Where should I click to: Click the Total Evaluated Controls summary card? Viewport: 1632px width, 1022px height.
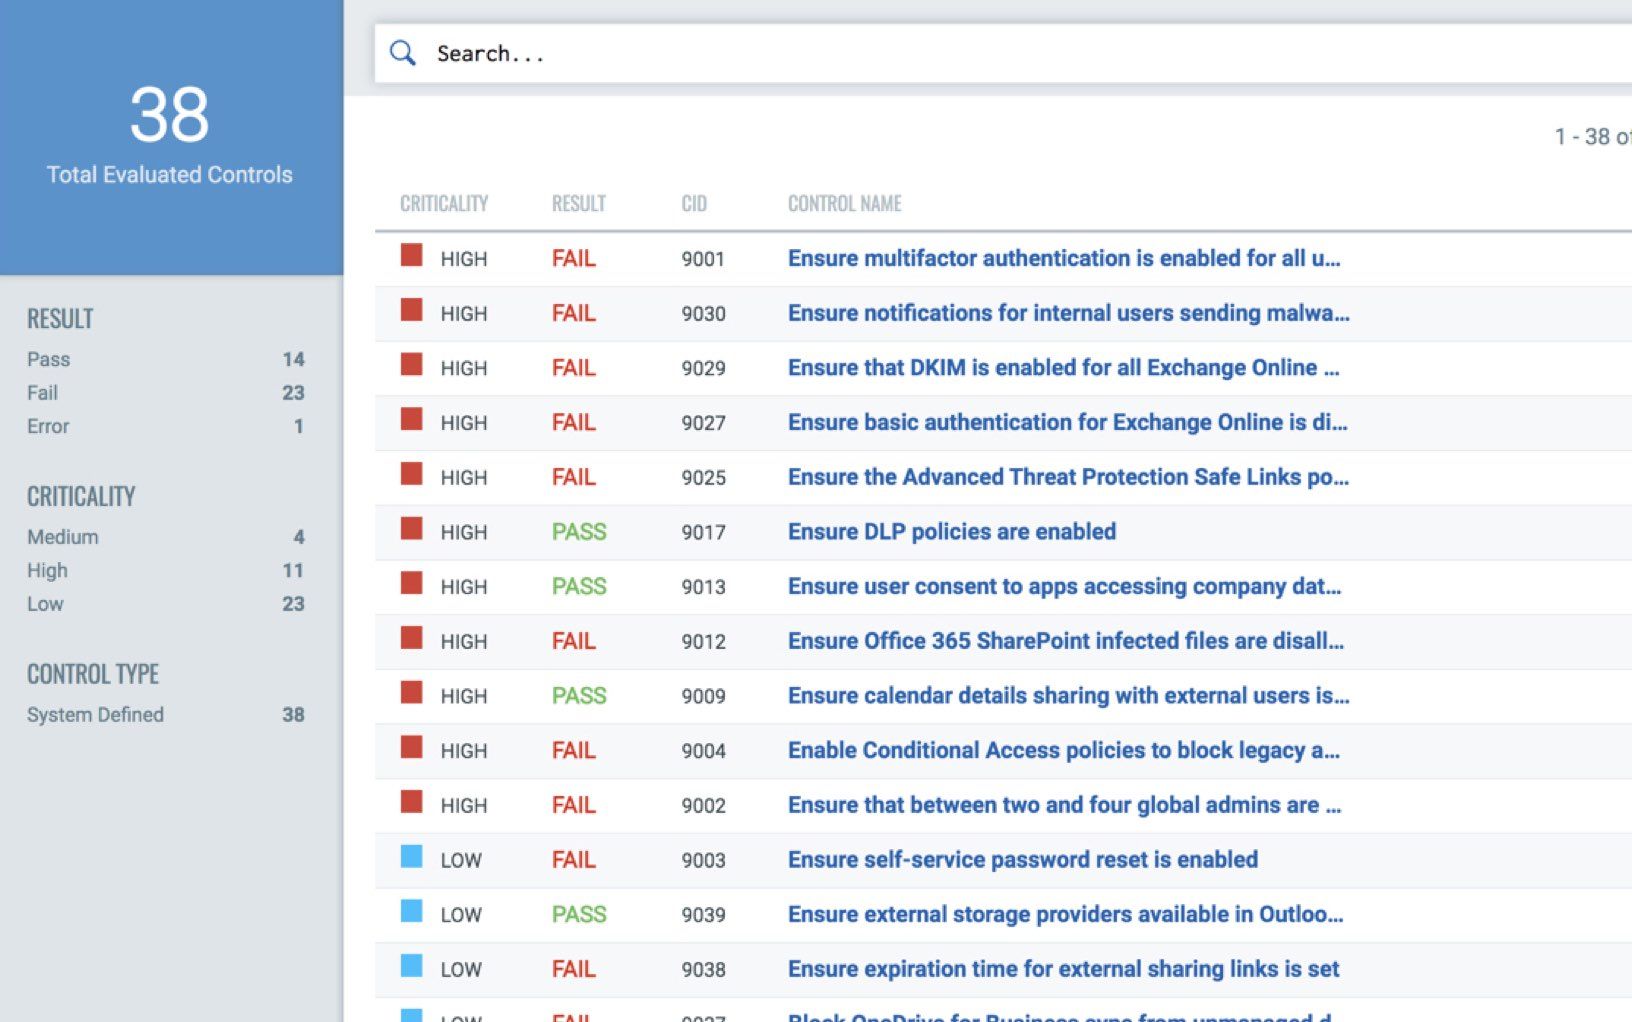pos(170,135)
